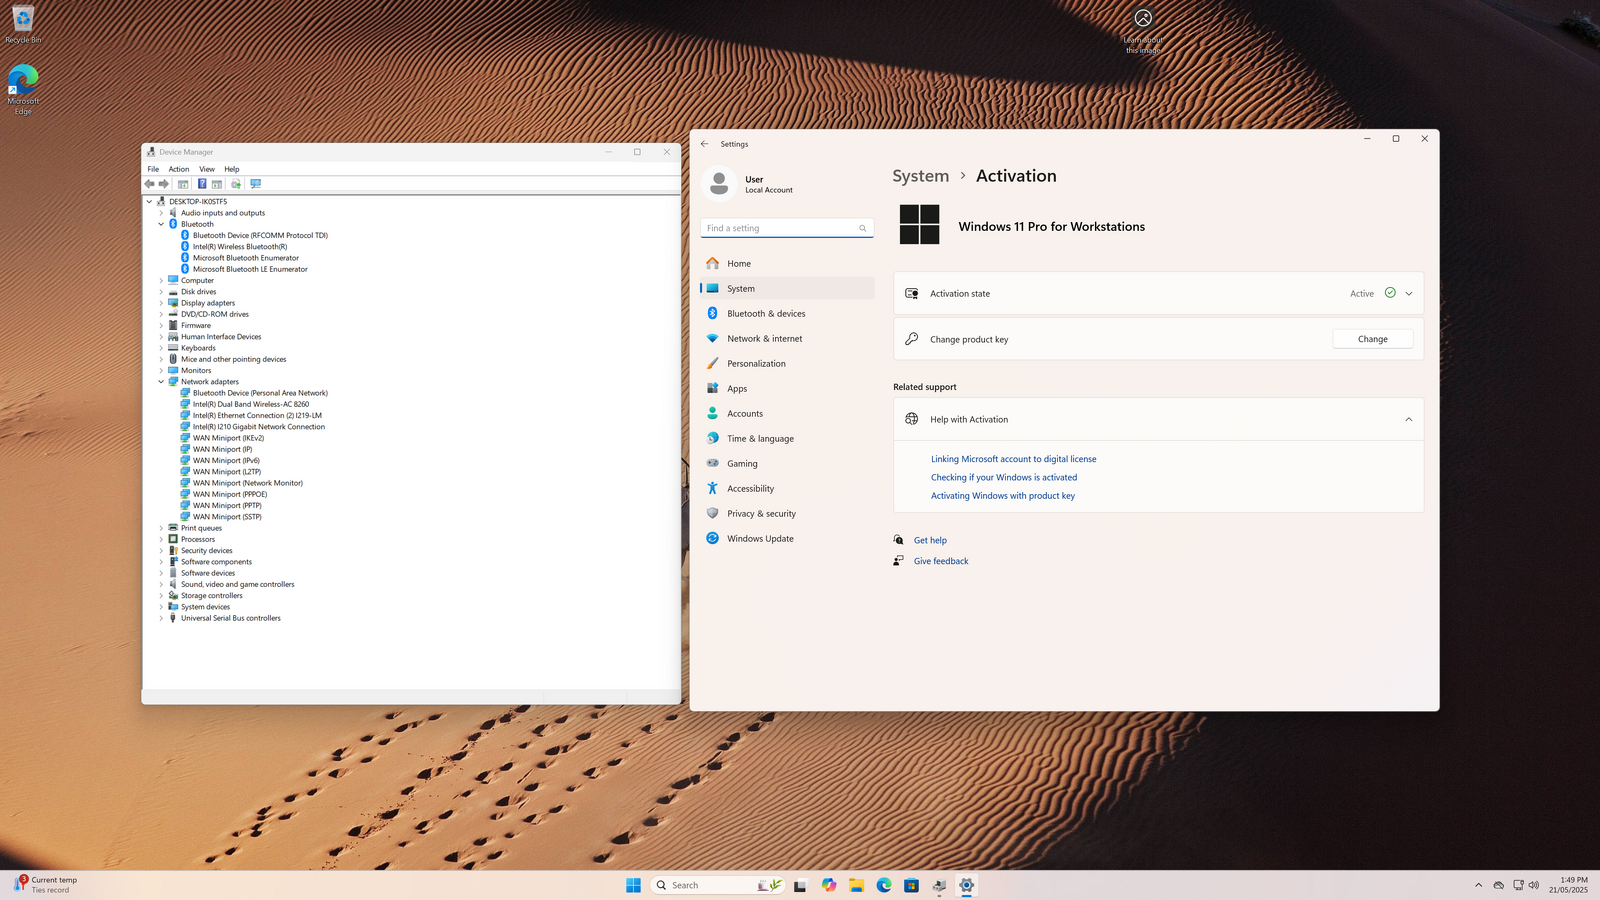Open Activating Windows with product key link
The image size is (1600, 900).
click(x=1003, y=496)
